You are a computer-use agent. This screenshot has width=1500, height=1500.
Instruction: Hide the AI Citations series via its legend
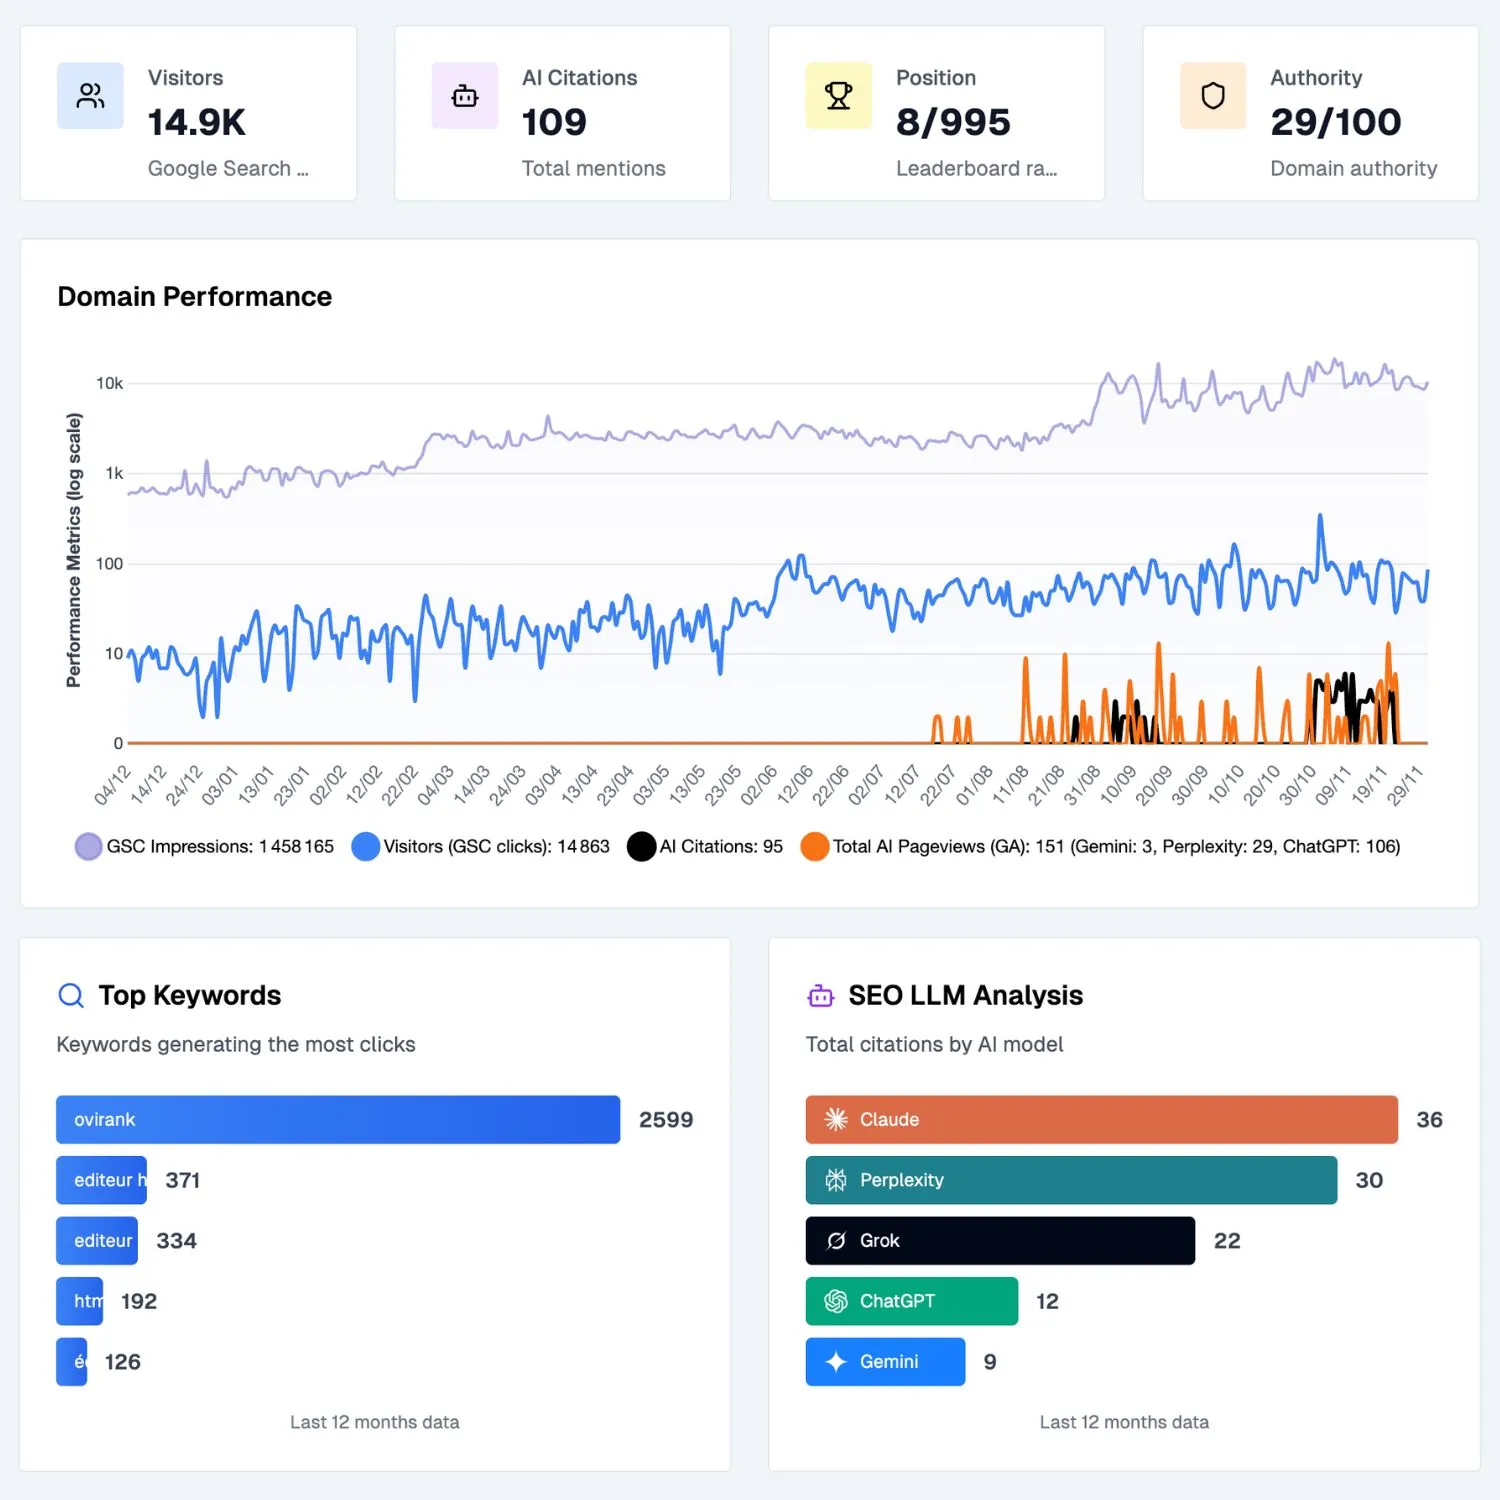click(x=705, y=846)
